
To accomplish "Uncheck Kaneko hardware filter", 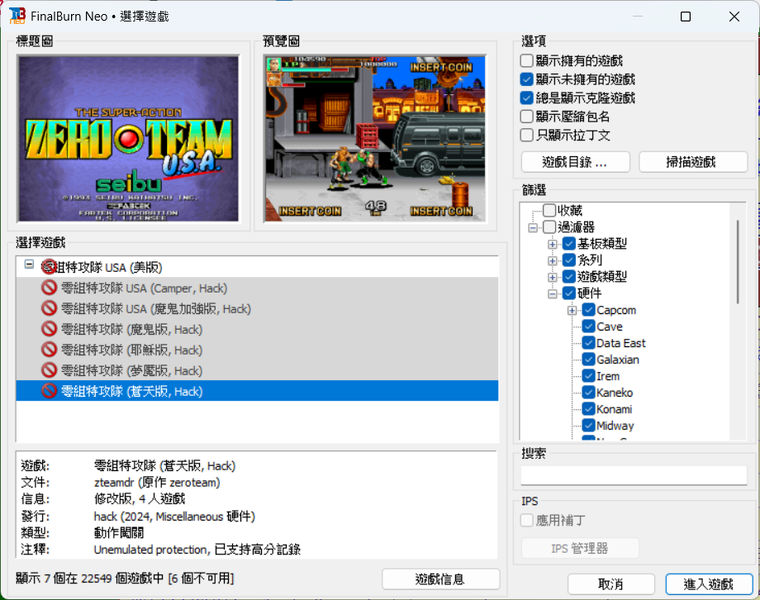I will coord(588,392).
